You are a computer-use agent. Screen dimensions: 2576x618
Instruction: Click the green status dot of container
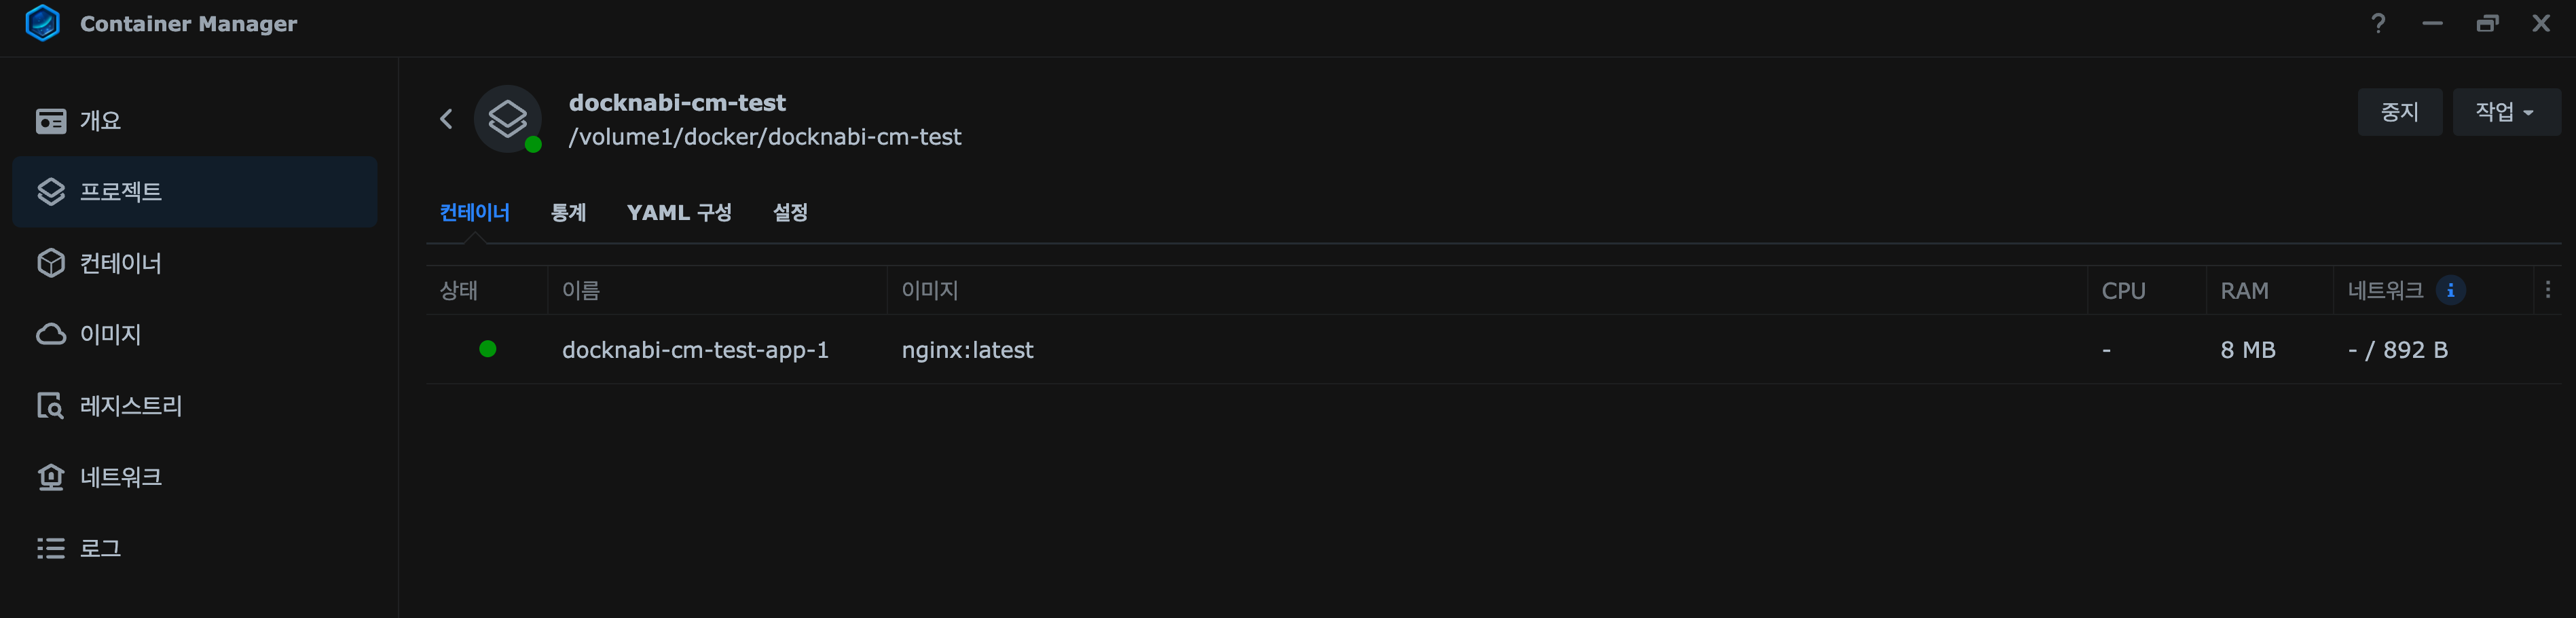pyautogui.click(x=488, y=349)
